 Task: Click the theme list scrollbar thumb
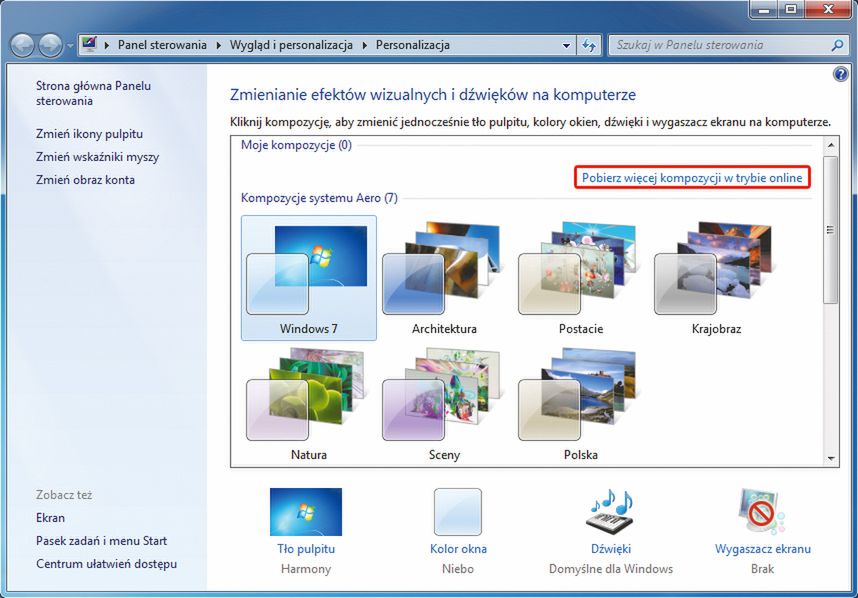pos(831,230)
